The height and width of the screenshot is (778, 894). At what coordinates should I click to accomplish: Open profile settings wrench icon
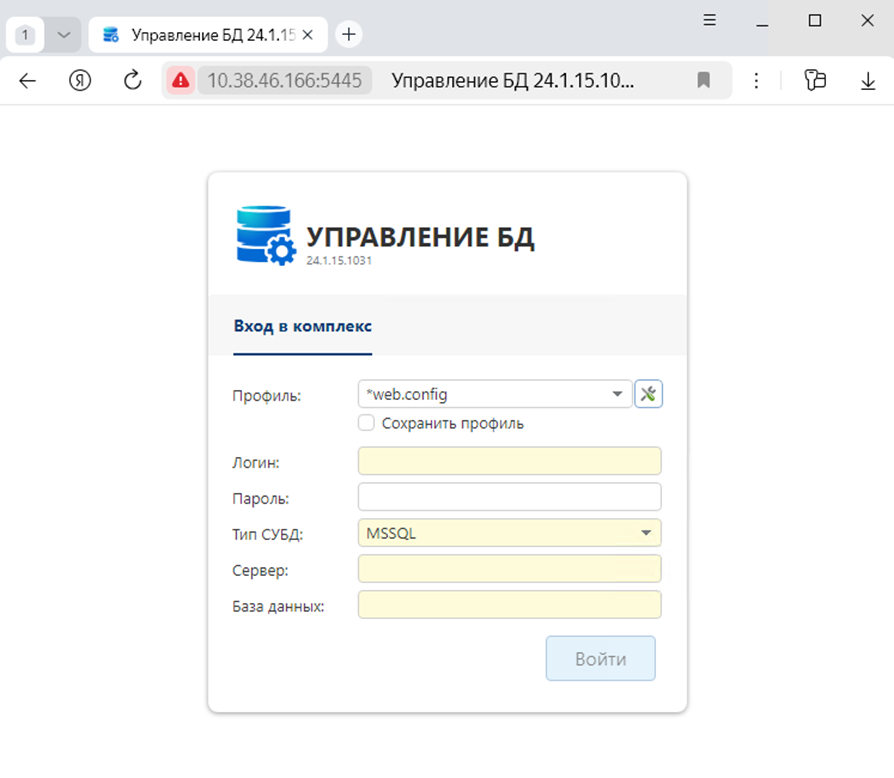click(648, 394)
